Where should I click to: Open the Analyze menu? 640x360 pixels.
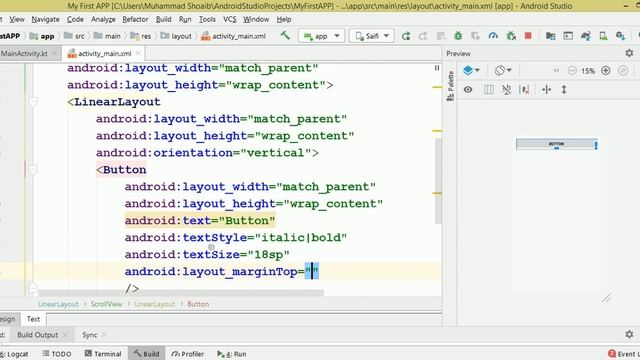point(103,19)
